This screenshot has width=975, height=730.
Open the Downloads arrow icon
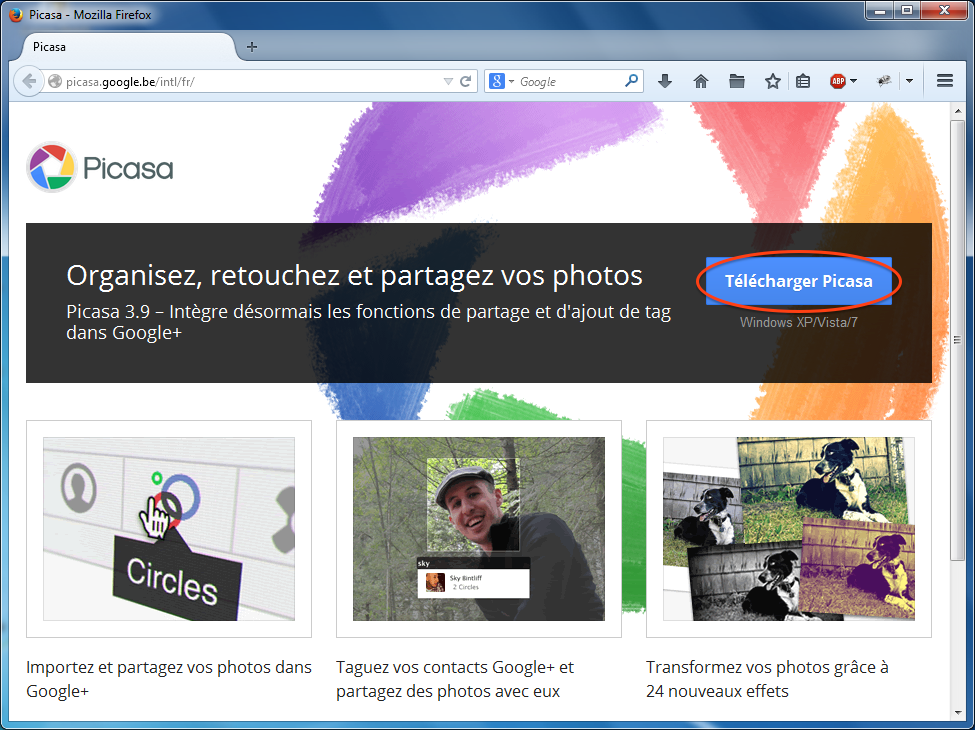665,81
